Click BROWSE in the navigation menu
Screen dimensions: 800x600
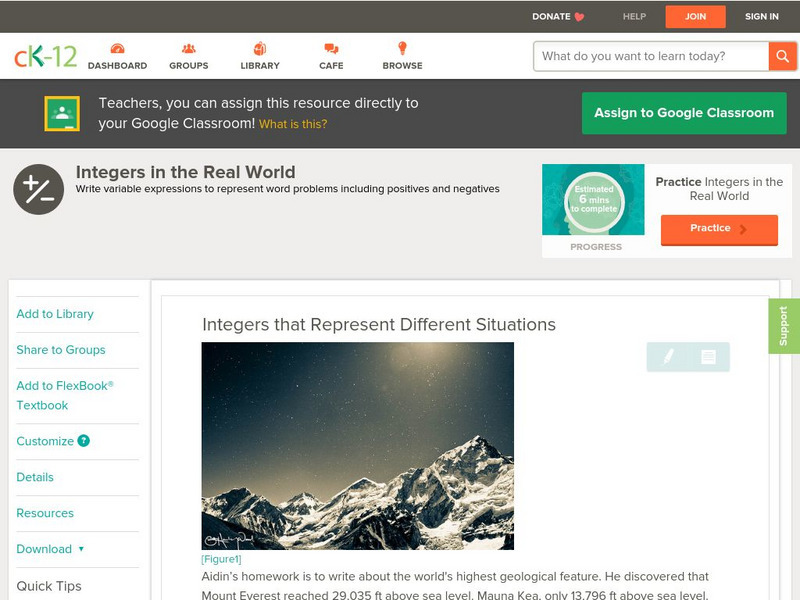(403, 66)
